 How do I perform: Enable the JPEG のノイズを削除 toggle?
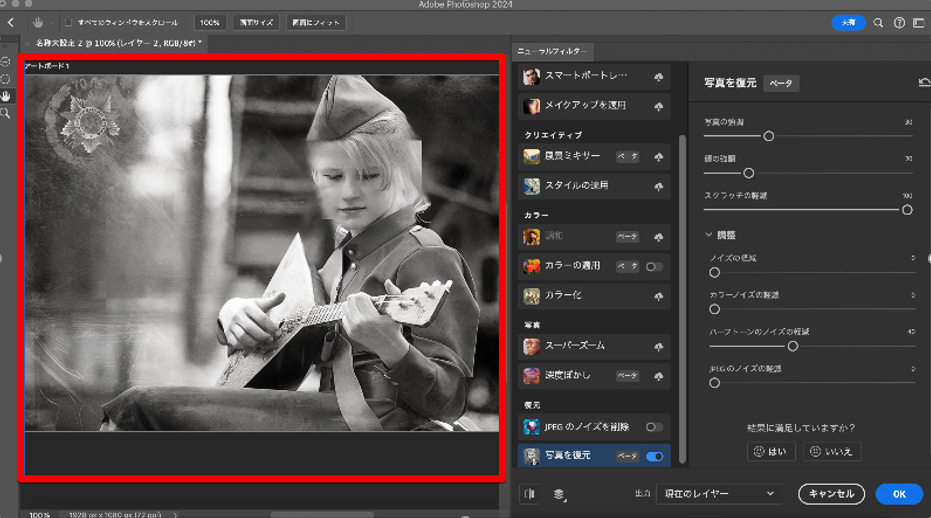(653, 427)
